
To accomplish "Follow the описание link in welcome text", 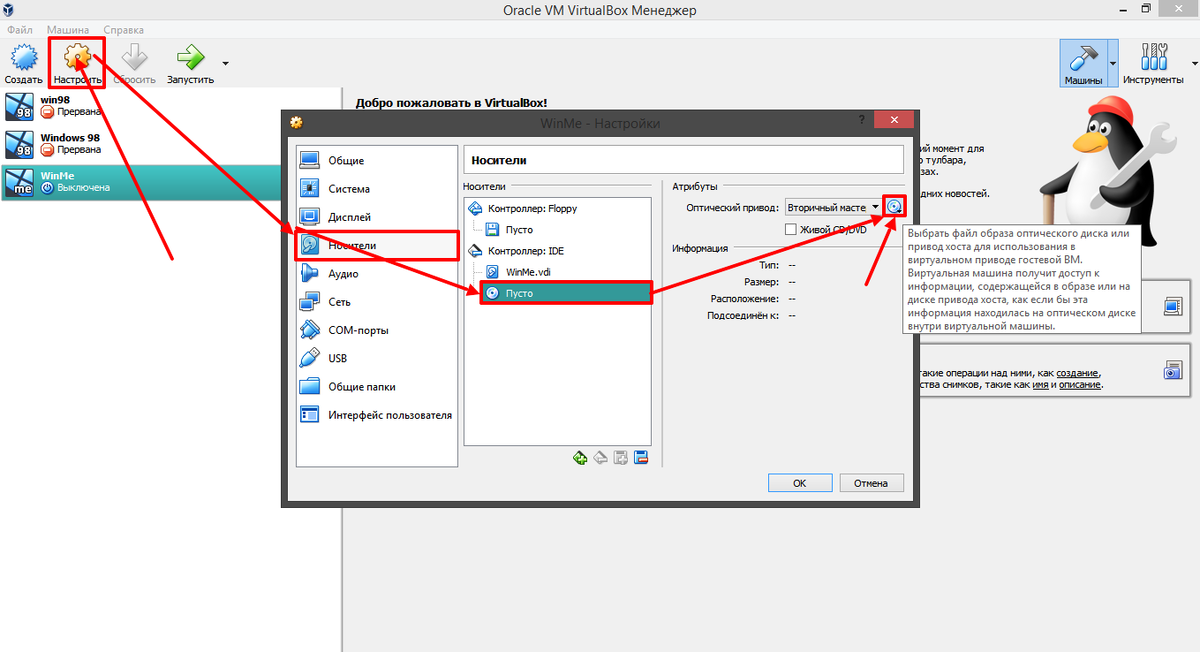I will tap(1079, 385).
